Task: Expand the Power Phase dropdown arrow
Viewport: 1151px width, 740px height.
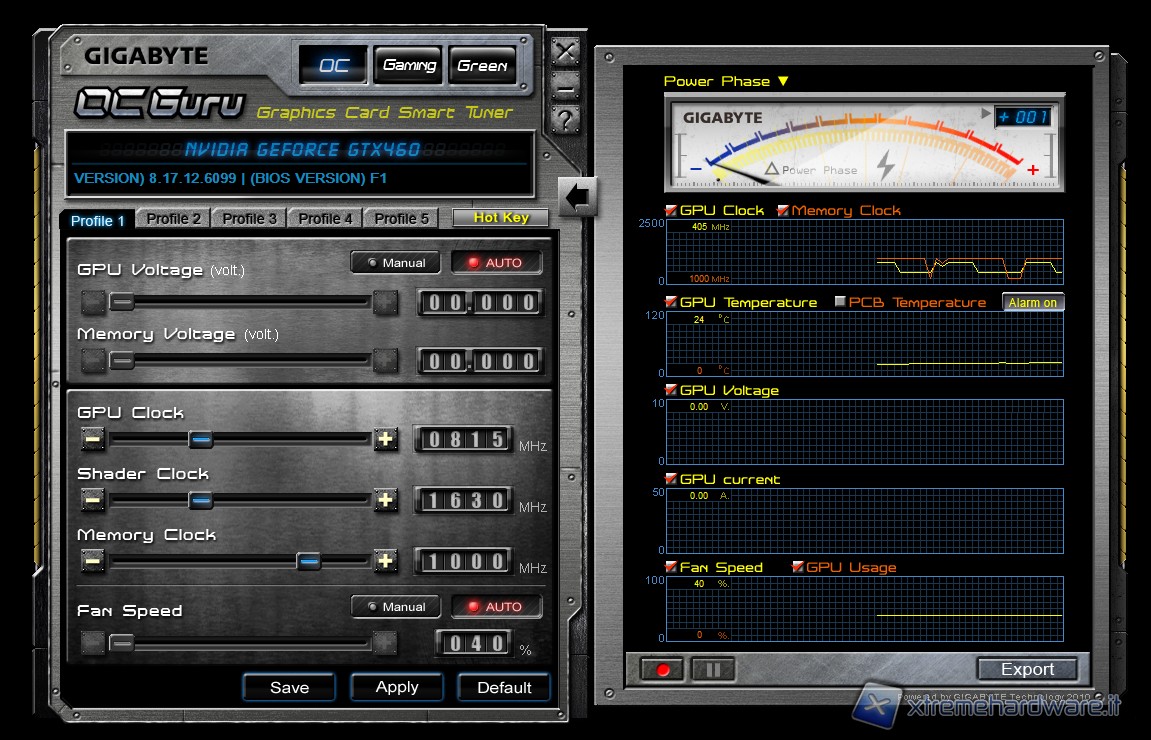Action: (x=783, y=81)
